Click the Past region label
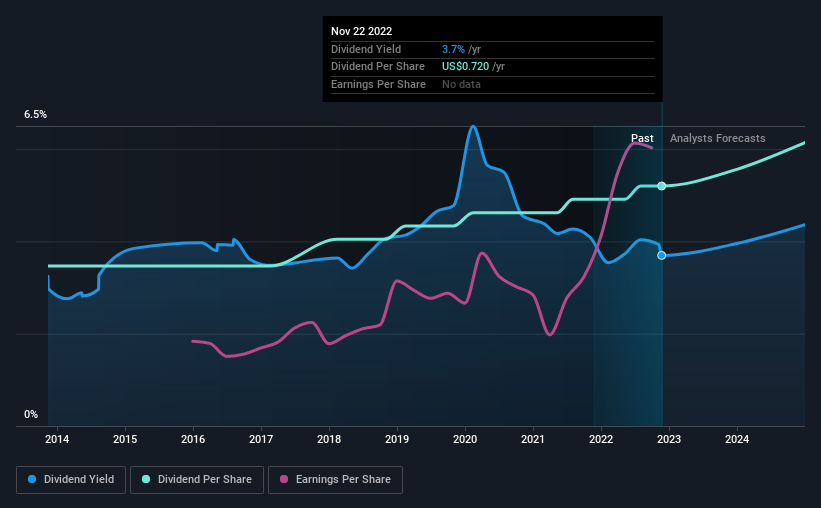Screen dimensions: 821x508 coord(642,138)
